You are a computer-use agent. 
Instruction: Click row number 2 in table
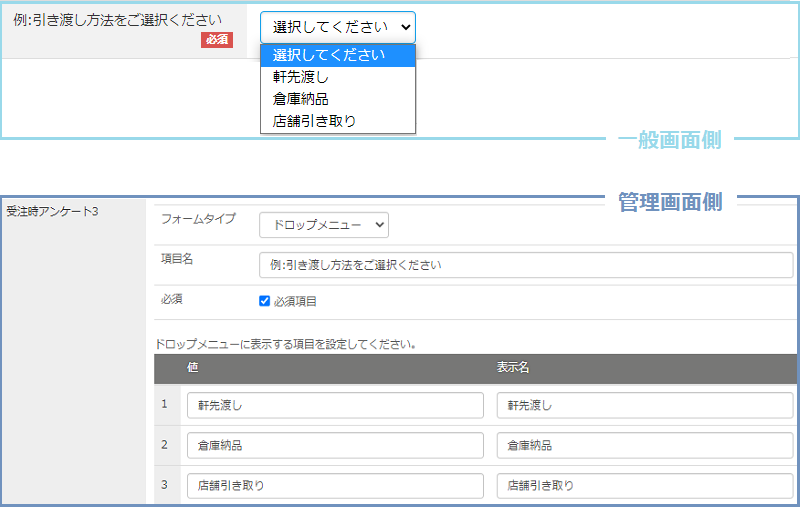[x=164, y=444]
